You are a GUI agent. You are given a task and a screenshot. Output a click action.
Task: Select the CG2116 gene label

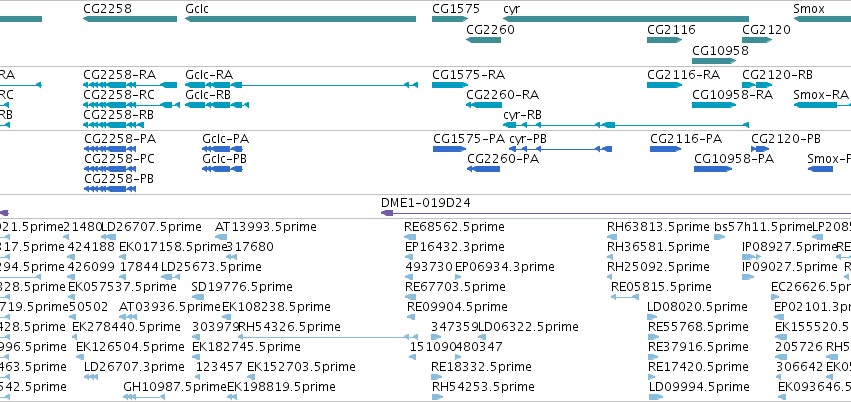671,30
